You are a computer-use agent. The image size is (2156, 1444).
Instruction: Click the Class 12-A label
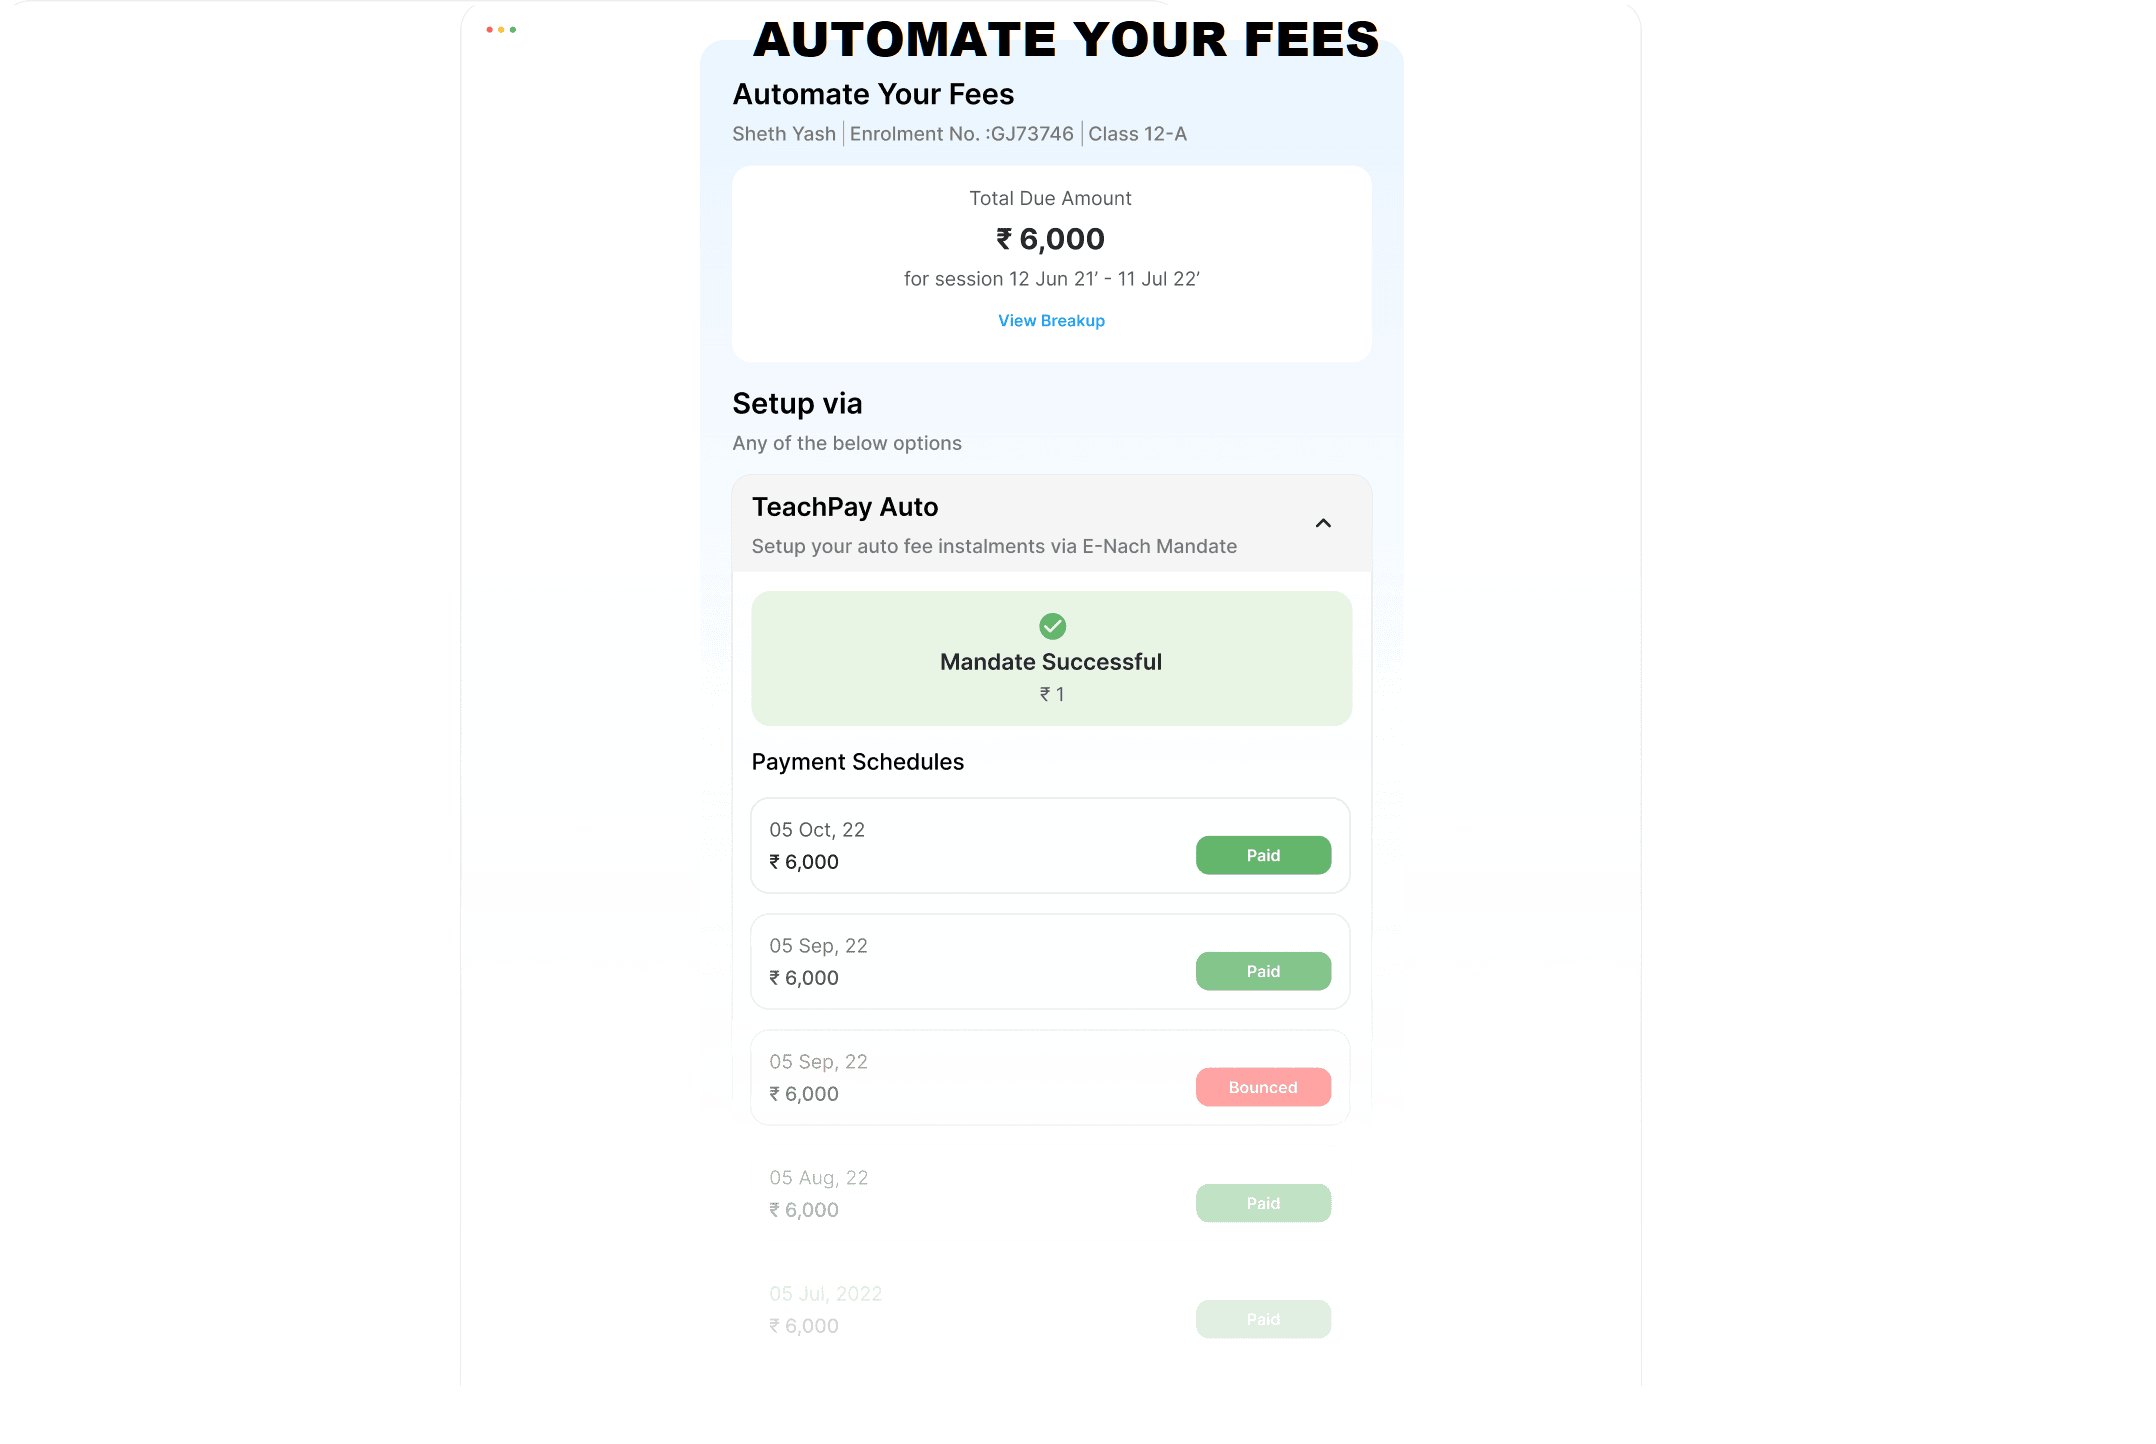(x=1137, y=134)
